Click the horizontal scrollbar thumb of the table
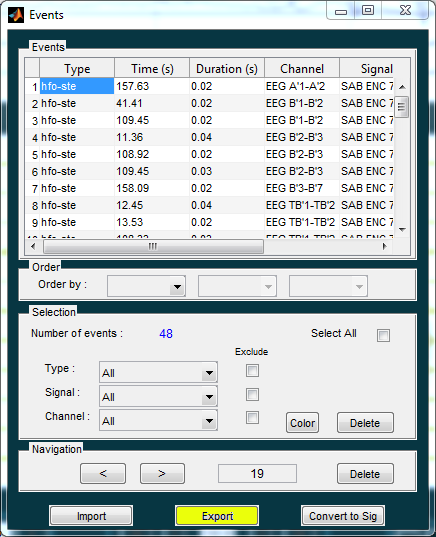Image resolution: width=436 pixels, height=537 pixels. coord(153,246)
